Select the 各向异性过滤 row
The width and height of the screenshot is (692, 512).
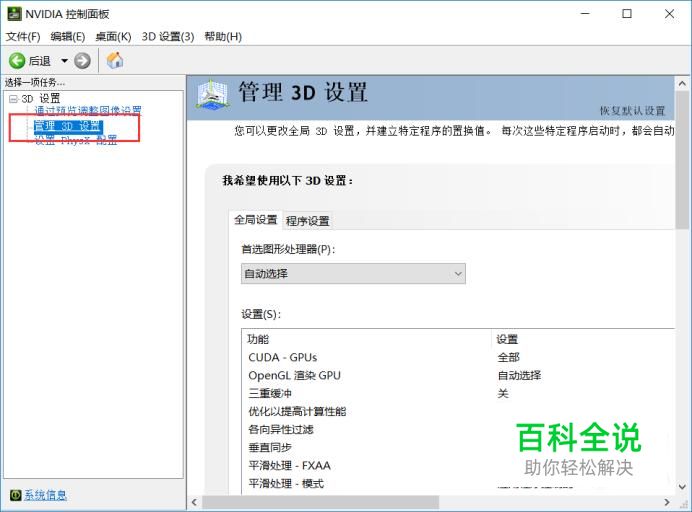coord(458,429)
